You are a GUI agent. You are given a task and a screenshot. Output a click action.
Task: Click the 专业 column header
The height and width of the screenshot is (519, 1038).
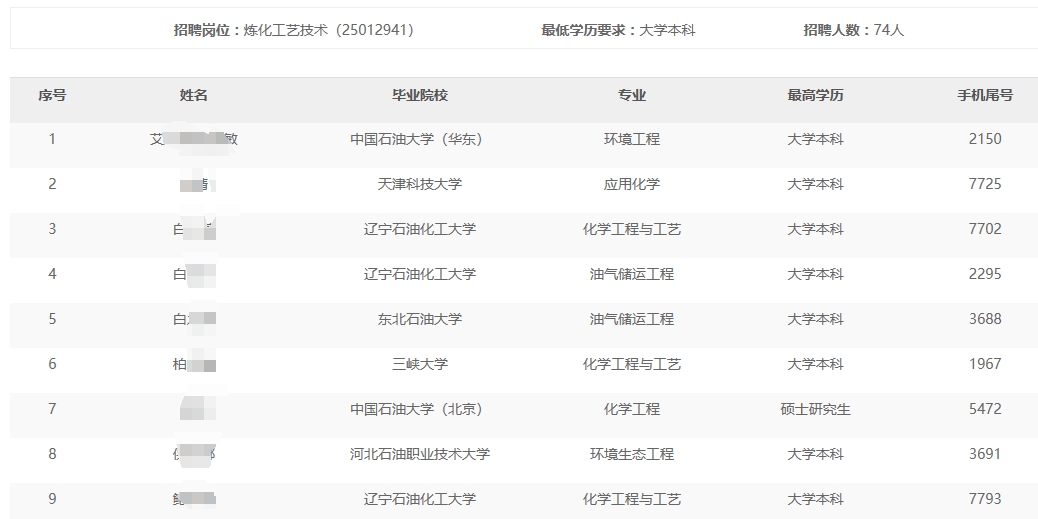point(632,95)
